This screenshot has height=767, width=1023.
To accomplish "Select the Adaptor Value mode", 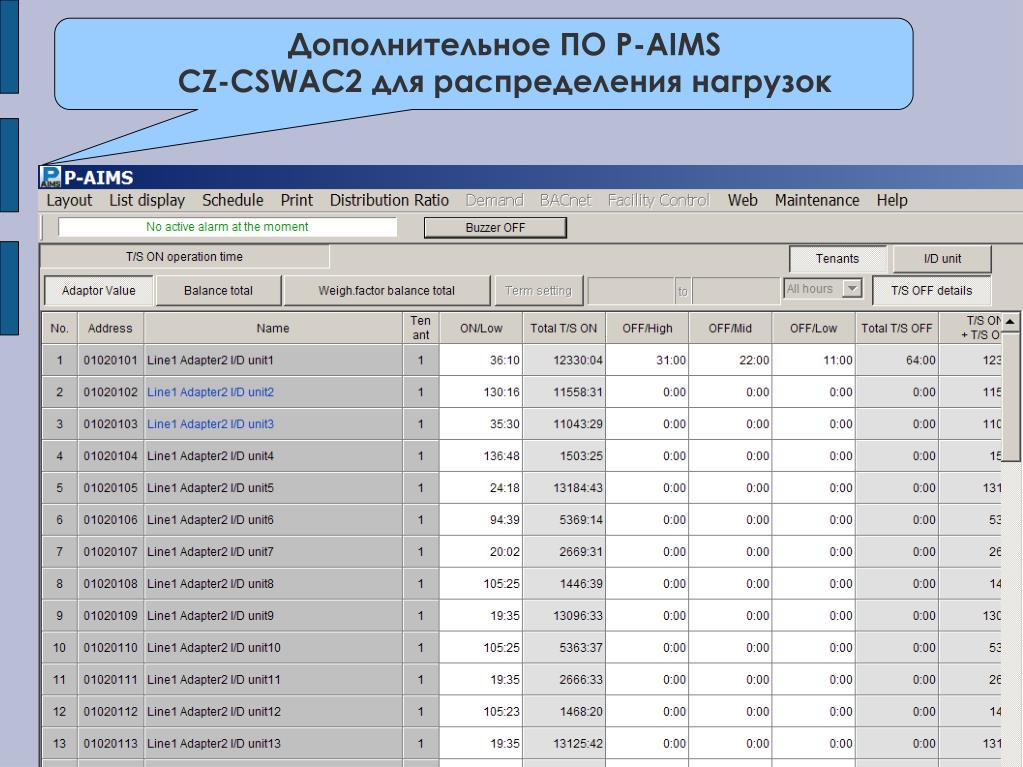I will pyautogui.click(x=99, y=291).
